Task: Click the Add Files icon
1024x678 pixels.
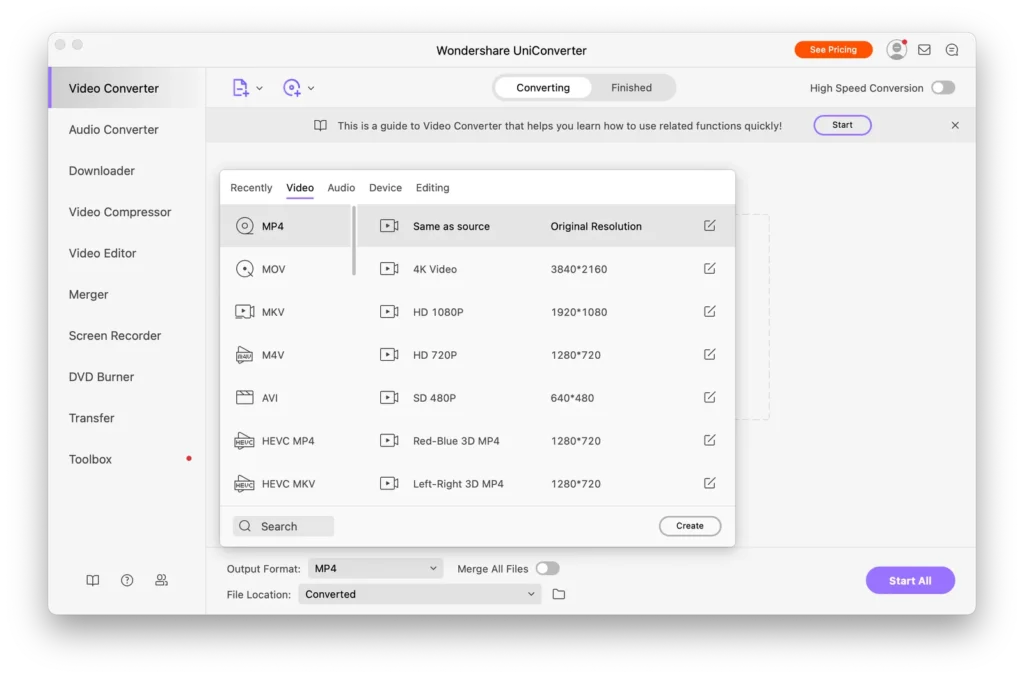Action: [x=240, y=88]
